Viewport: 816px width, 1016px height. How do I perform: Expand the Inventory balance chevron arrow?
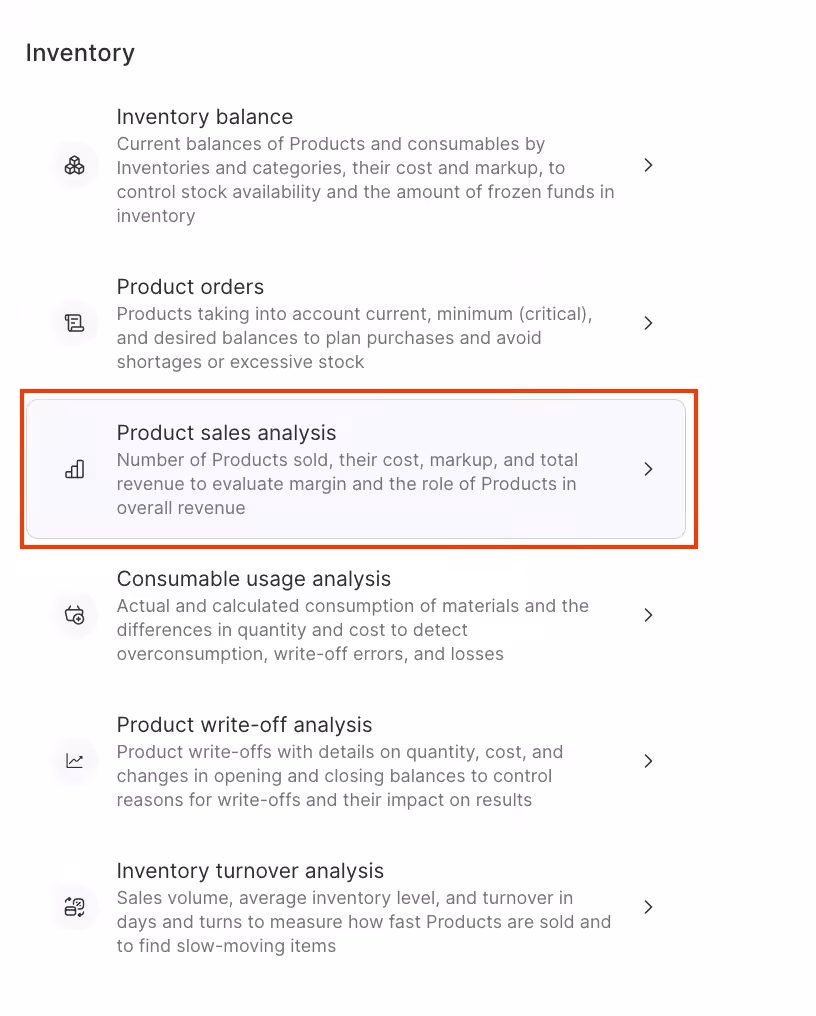(x=648, y=165)
